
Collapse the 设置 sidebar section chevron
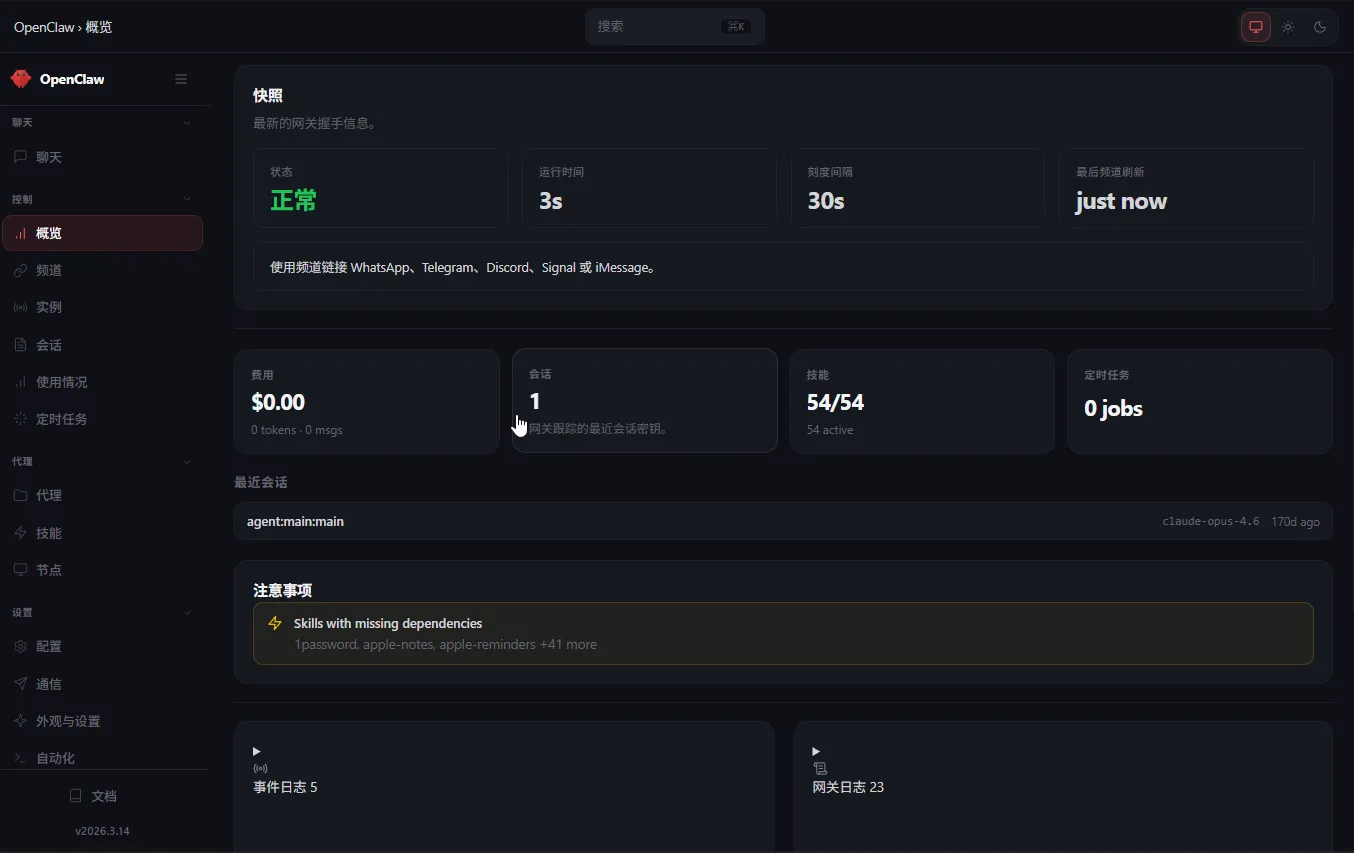point(187,612)
